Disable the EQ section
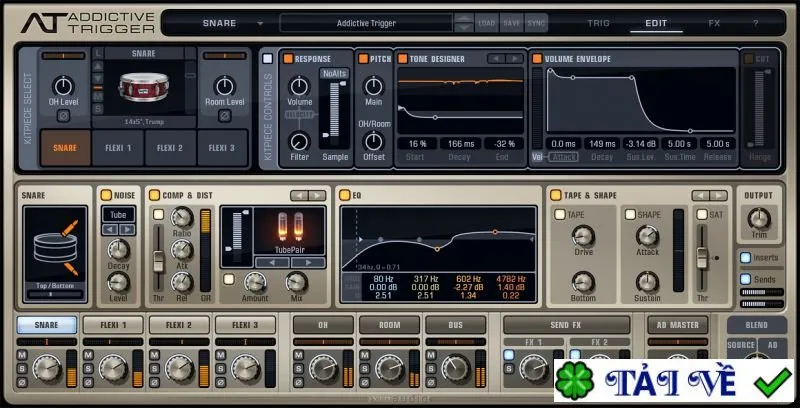800x408 pixels. pyautogui.click(x=345, y=195)
